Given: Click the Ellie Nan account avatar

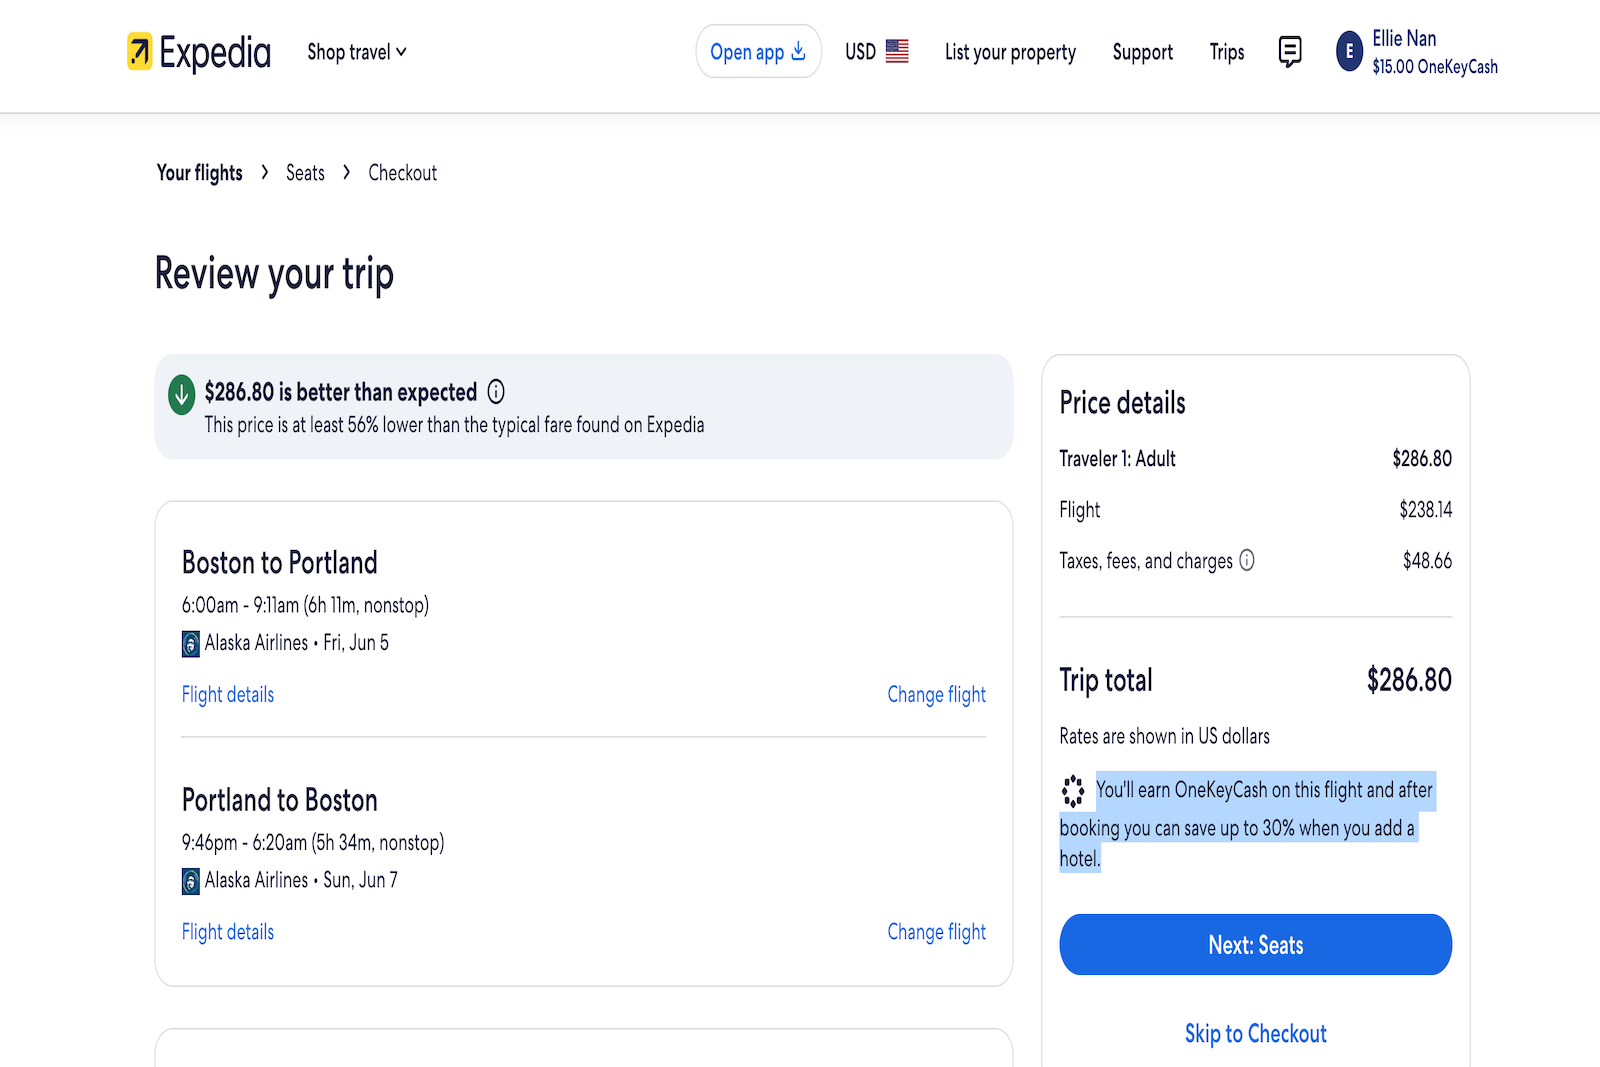Looking at the screenshot, I should 1349,52.
